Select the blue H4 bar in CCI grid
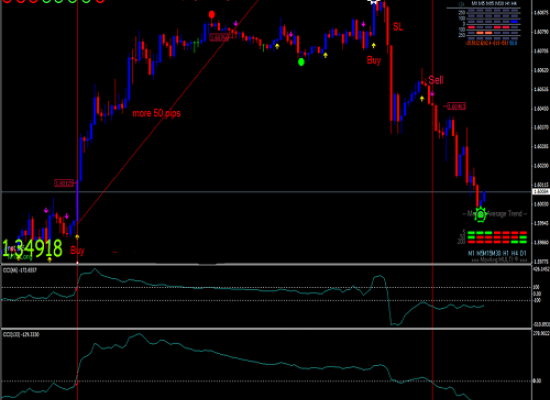The height and width of the screenshot is (400, 550). pos(514,22)
